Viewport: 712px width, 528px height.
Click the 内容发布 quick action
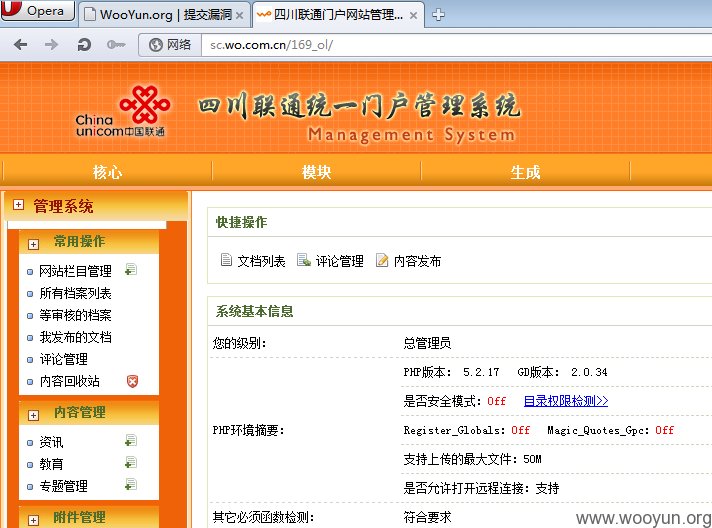[x=408, y=261]
